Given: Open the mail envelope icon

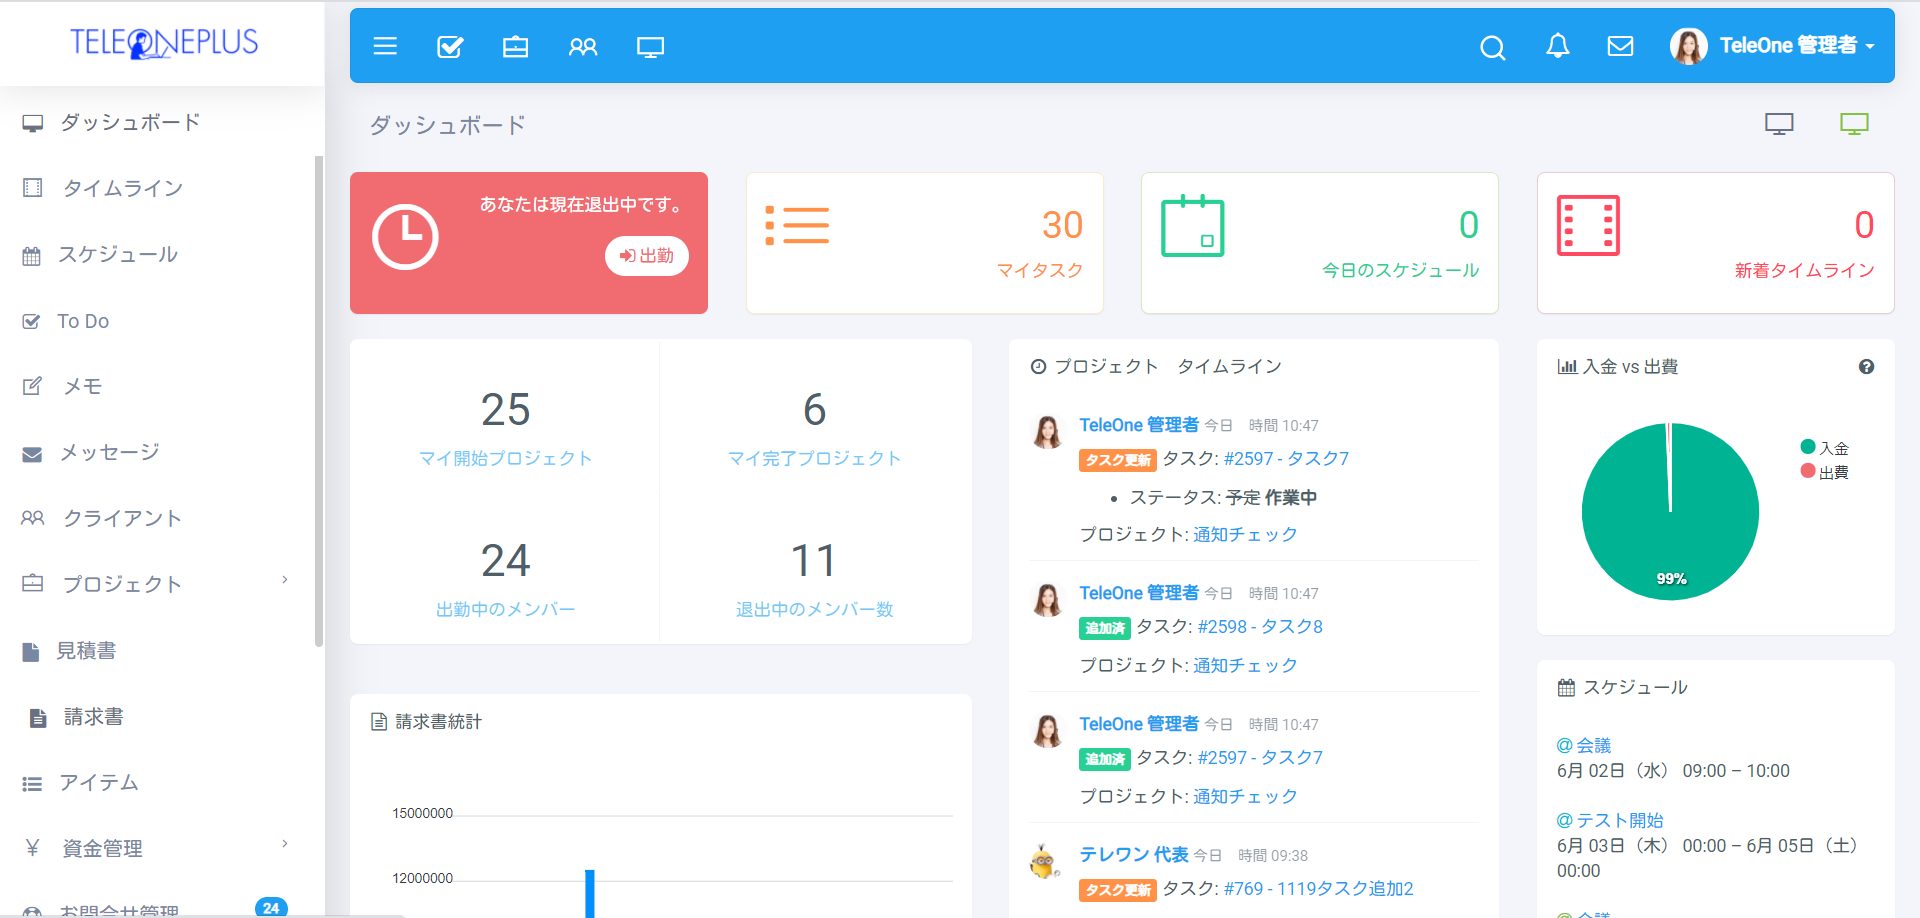Looking at the screenshot, I should 1620,46.
